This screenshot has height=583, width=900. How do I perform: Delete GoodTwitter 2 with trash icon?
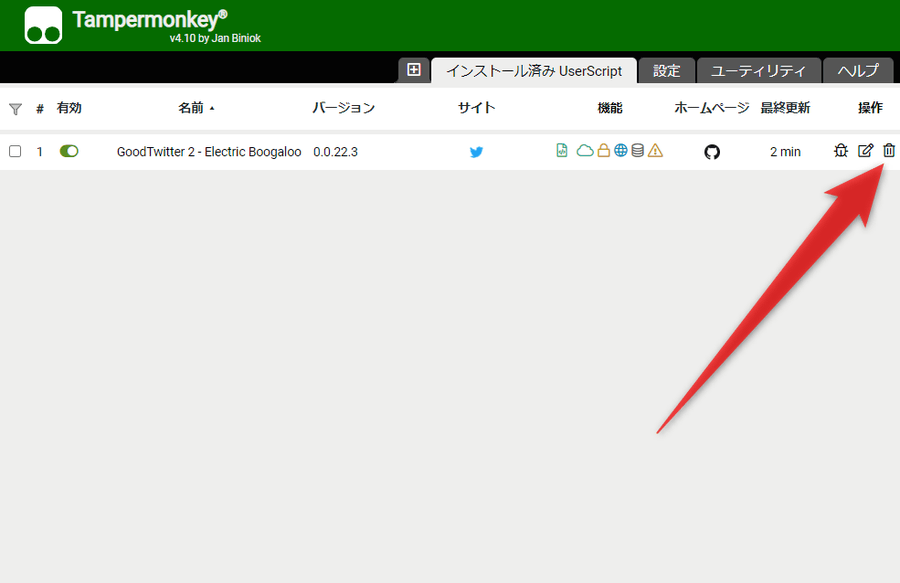[889, 150]
